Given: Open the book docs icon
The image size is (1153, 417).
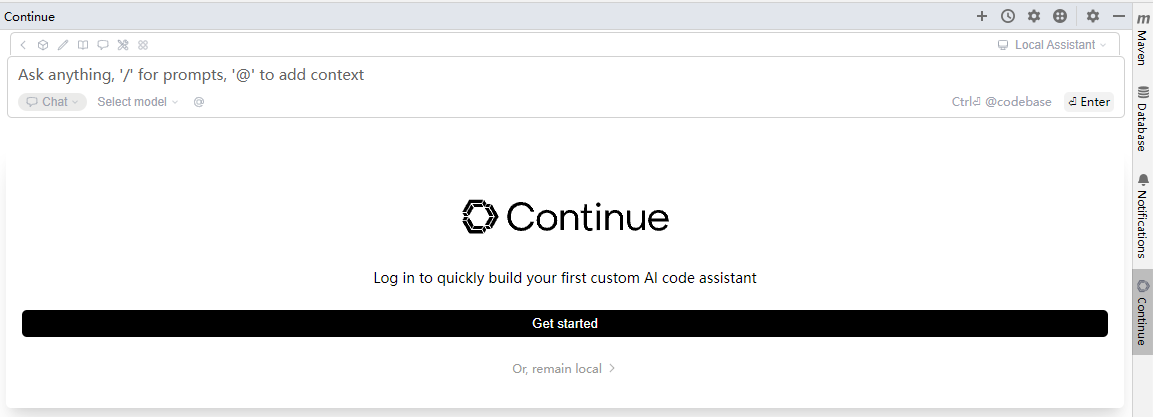Looking at the screenshot, I should pos(83,45).
